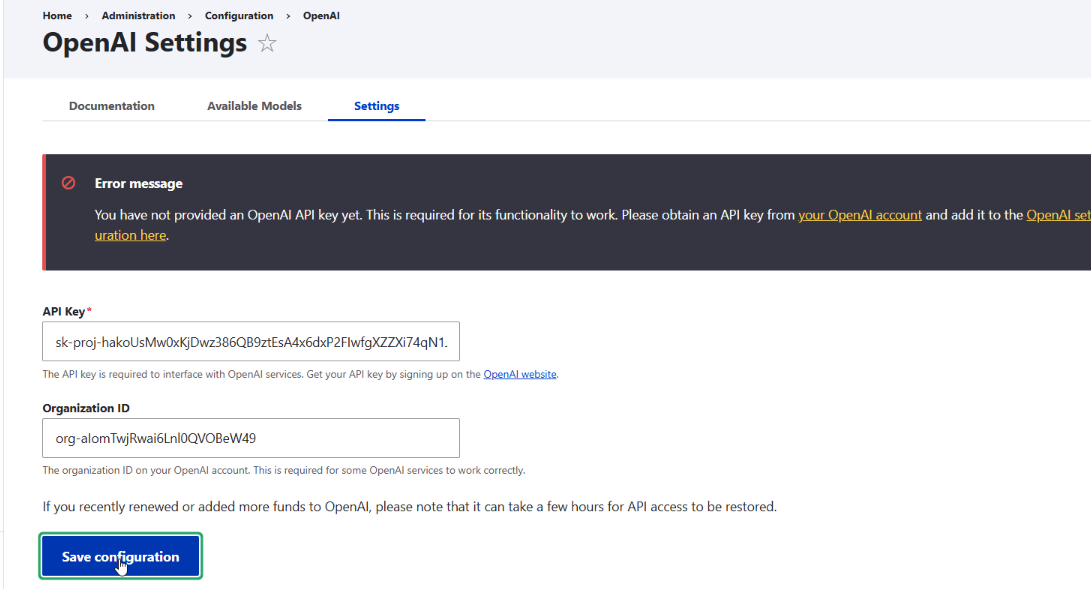
Task: Click the 'Organization ID' field label
Action: (x=86, y=408)
